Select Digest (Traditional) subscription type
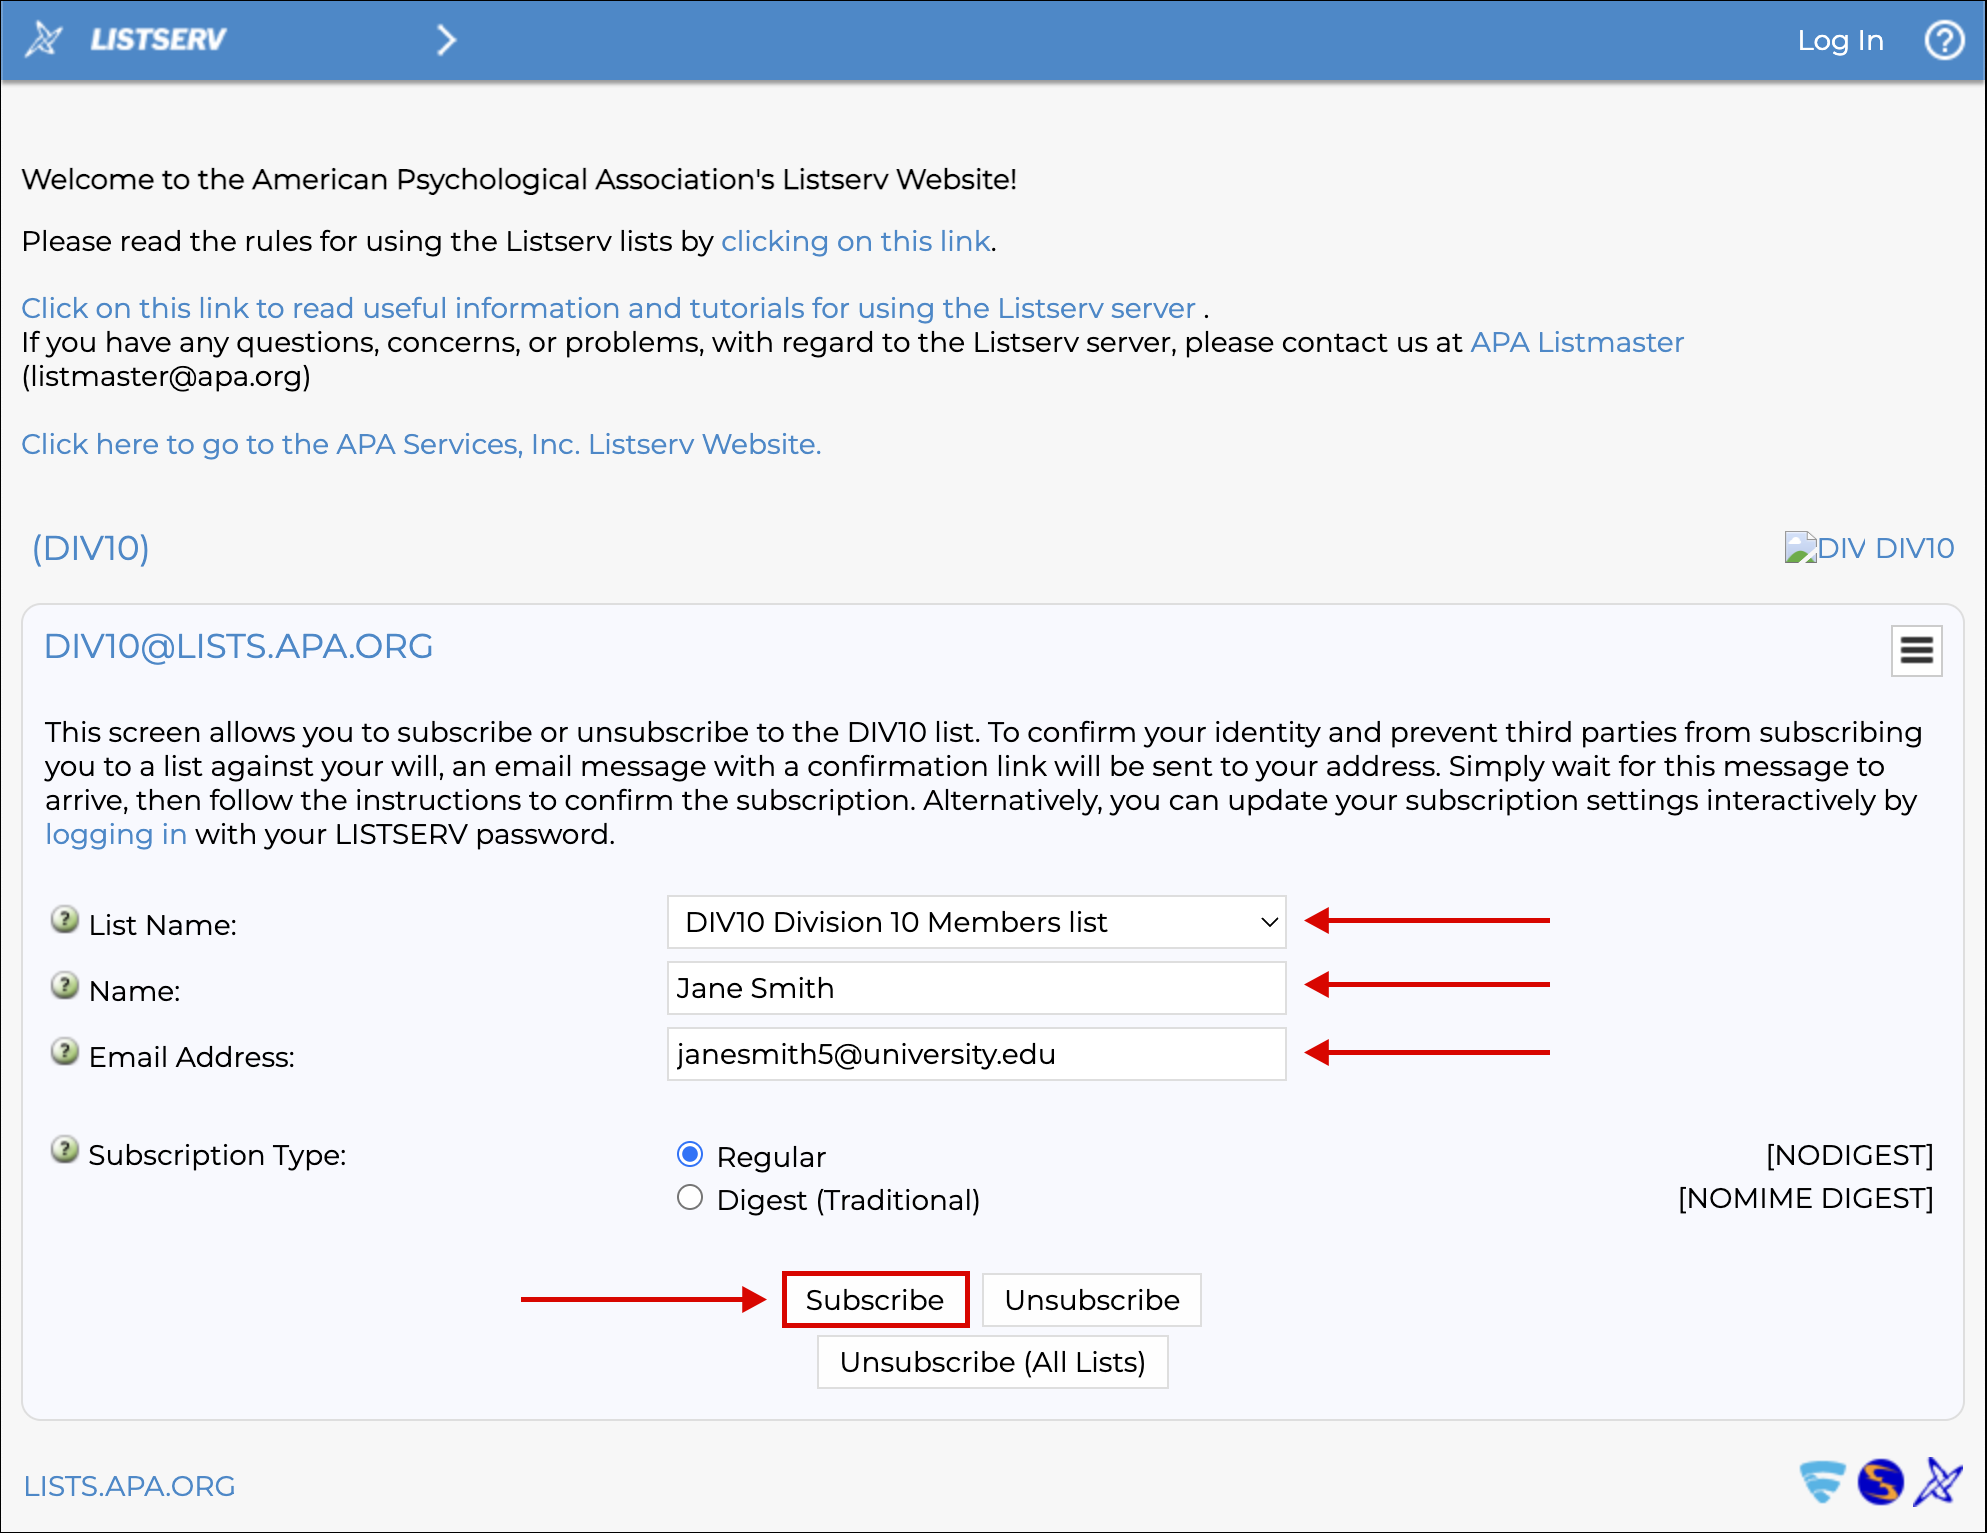The width and height of the screenshot is (1987, 1533). (x=690, y=1198)
